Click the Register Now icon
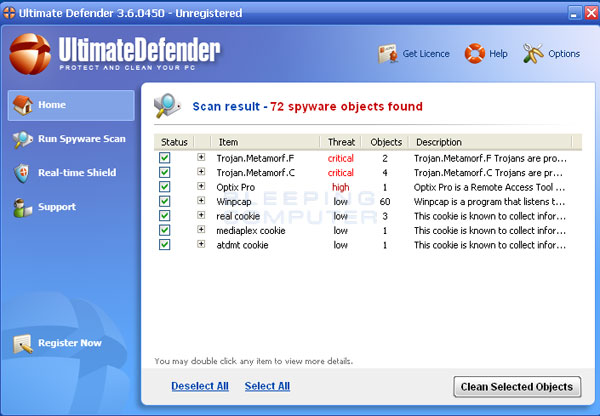The height and width of the screenshot is (416, 600). [23, 343]
